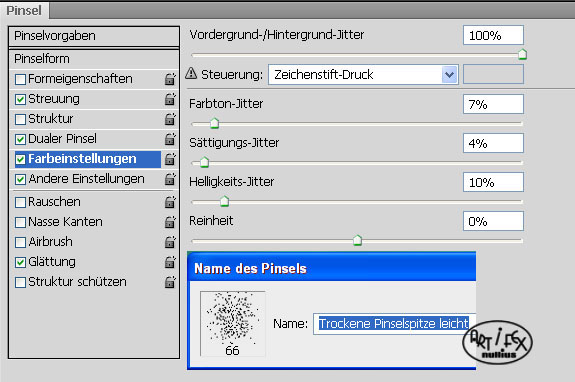
Task: Uncheck the Streuung checkbox
Action: click(21, 99)
